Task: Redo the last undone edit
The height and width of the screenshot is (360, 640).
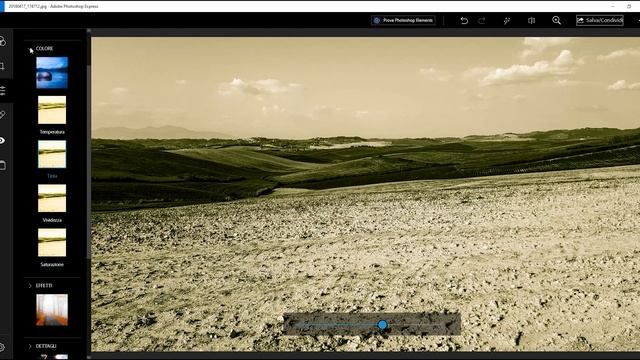Action: (x=482, y=20)
